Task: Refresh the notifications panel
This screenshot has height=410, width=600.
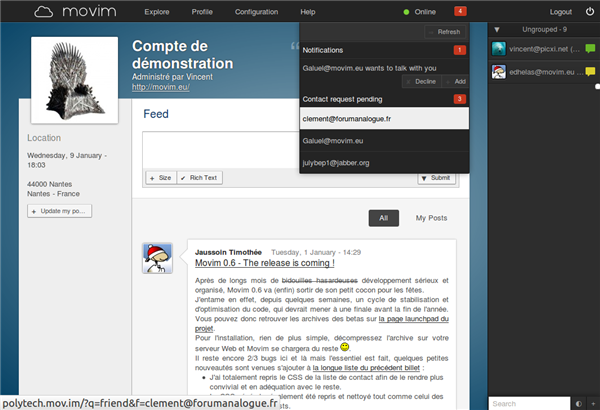Action: point(445,32)
